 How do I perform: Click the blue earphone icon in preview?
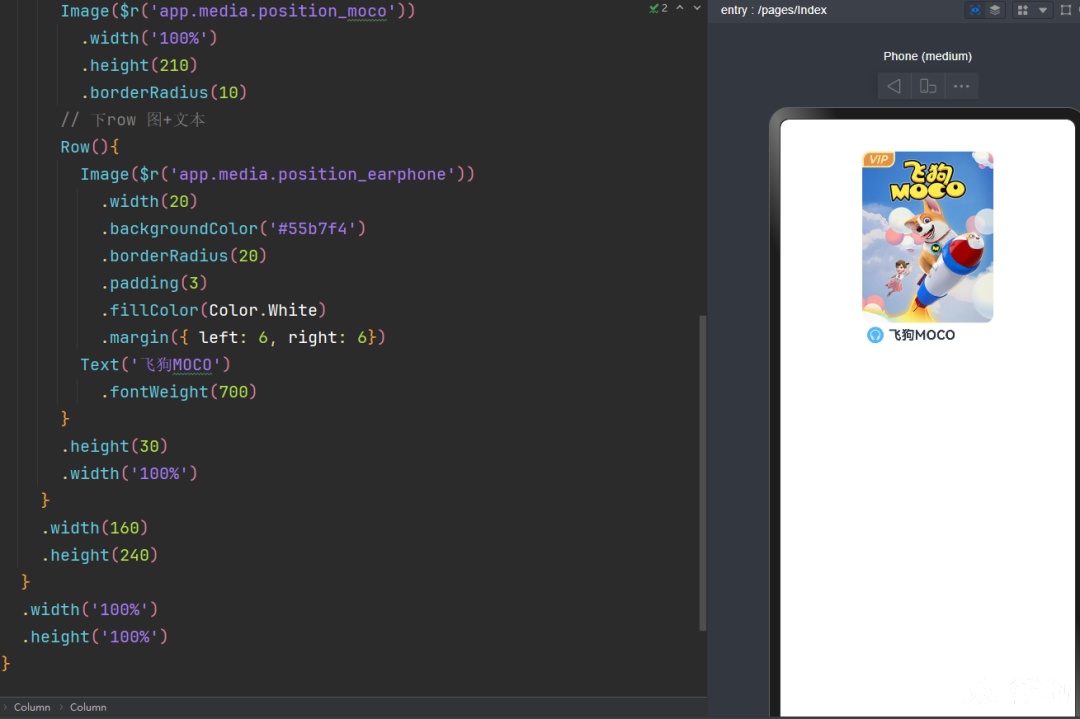pyautogui.click(x=875, y=335)
